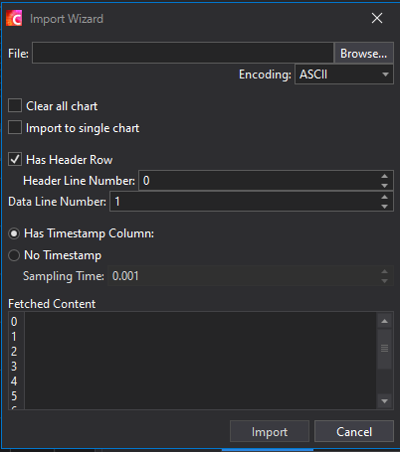This screenshot has height=452, width=400.
Task: Enable the Clear all chart checkbox
Action: [15, 105]
